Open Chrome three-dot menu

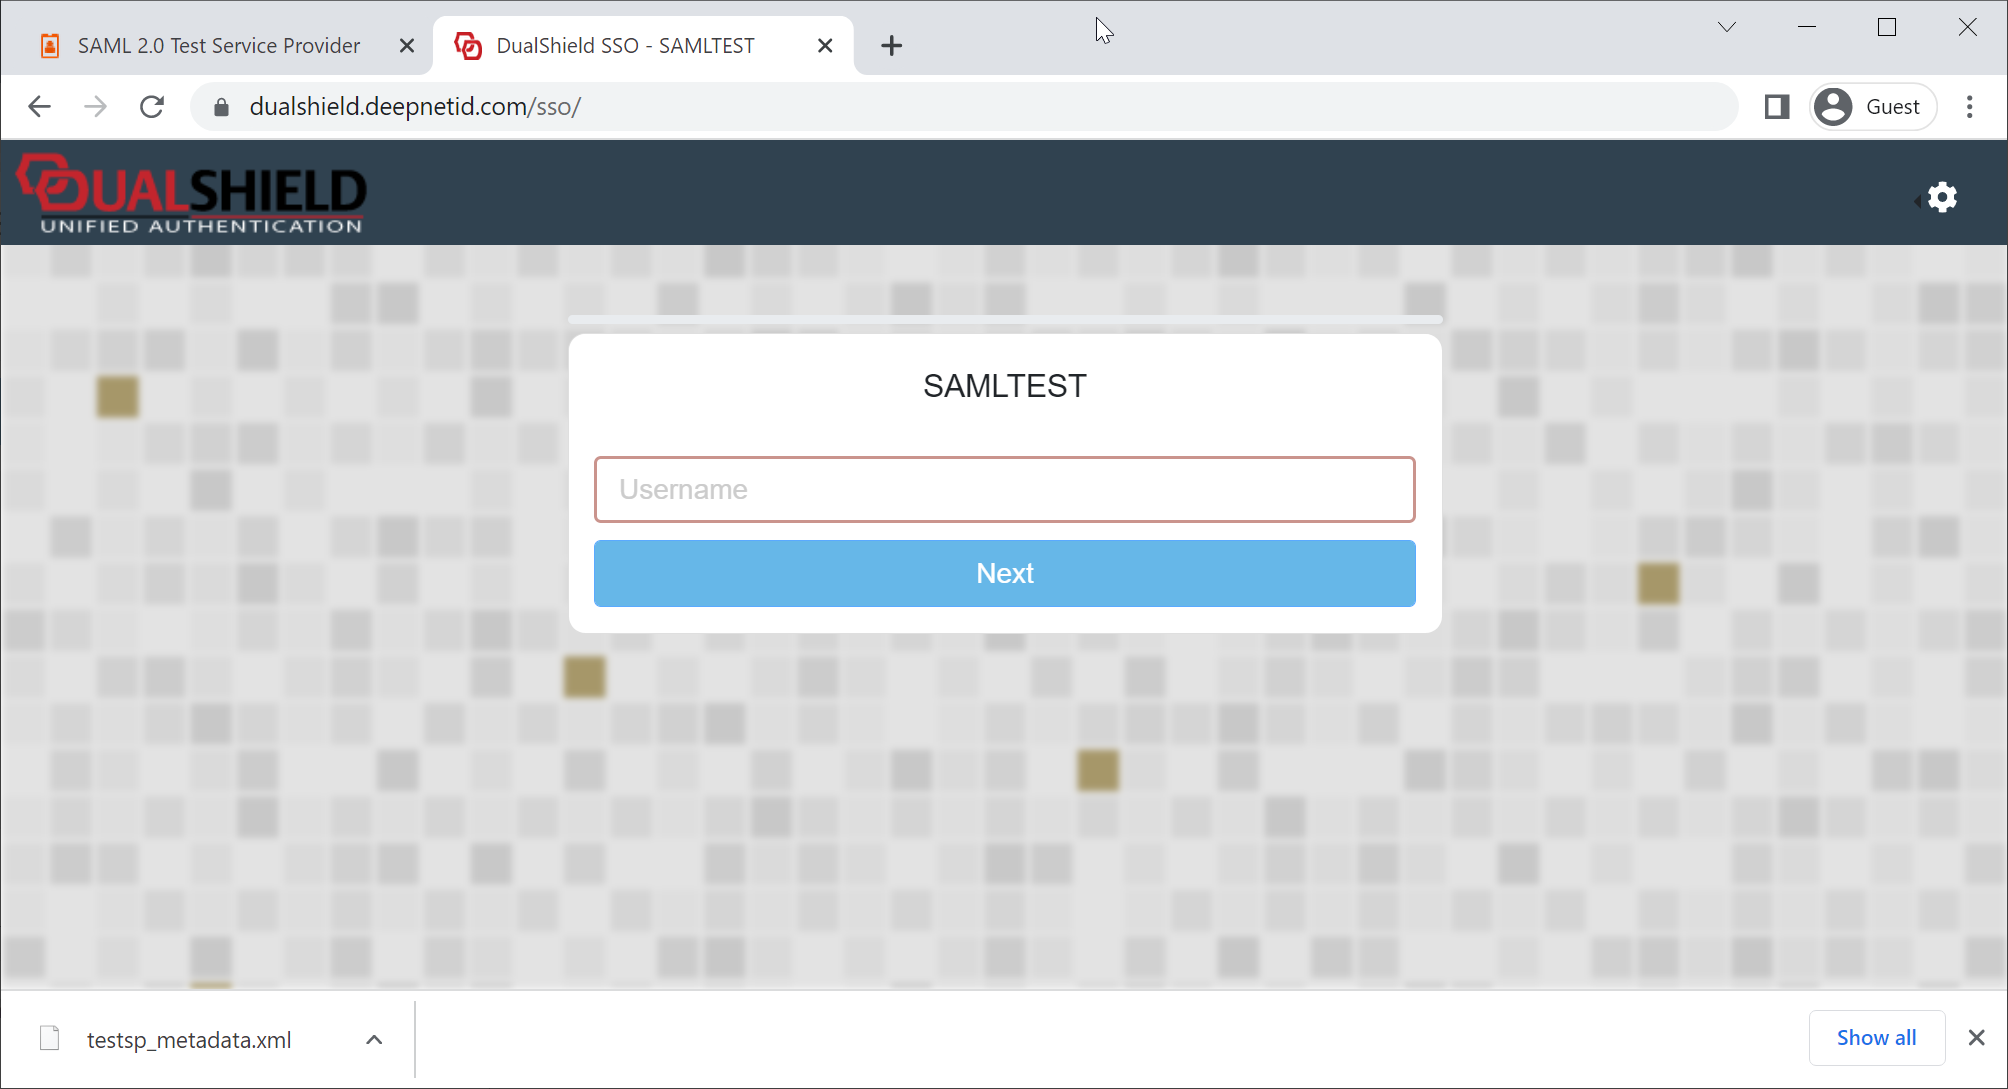(x=1969, y=107)
